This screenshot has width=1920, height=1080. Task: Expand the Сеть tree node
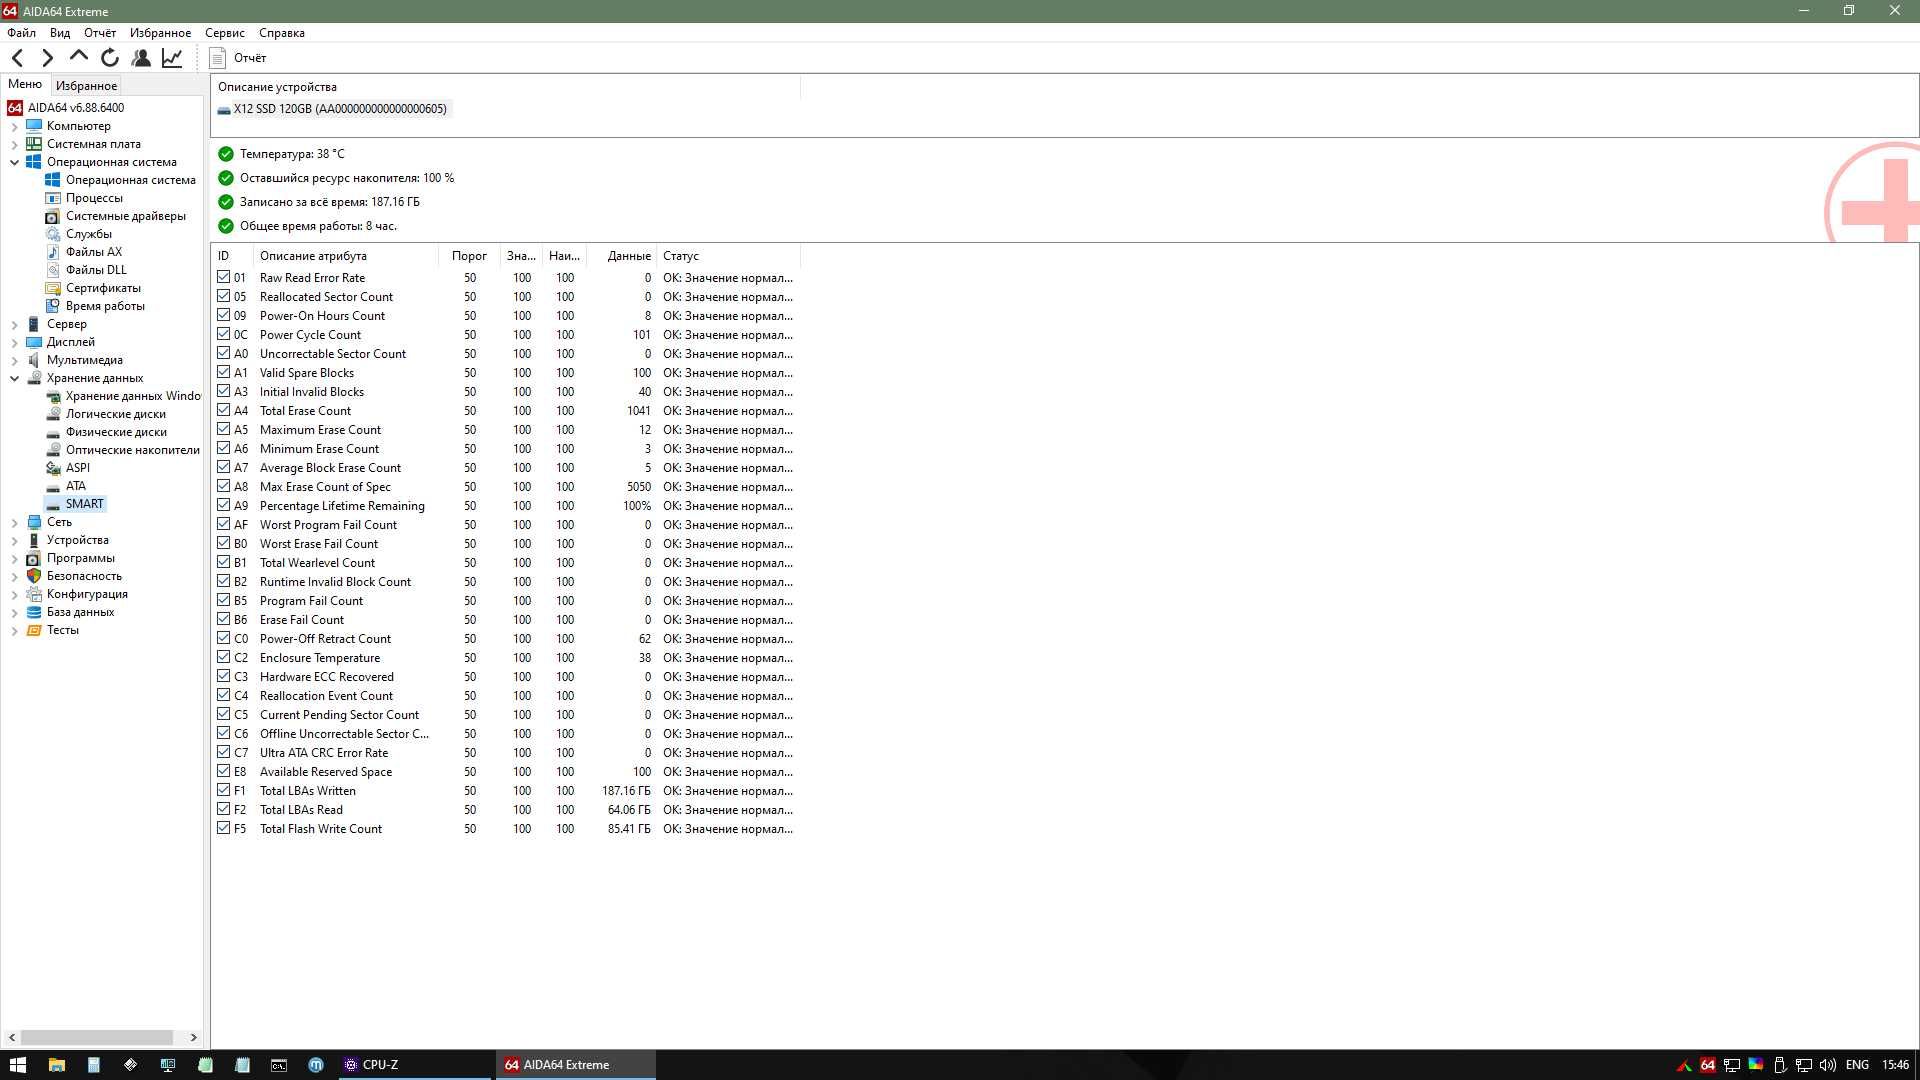point(14,522)
